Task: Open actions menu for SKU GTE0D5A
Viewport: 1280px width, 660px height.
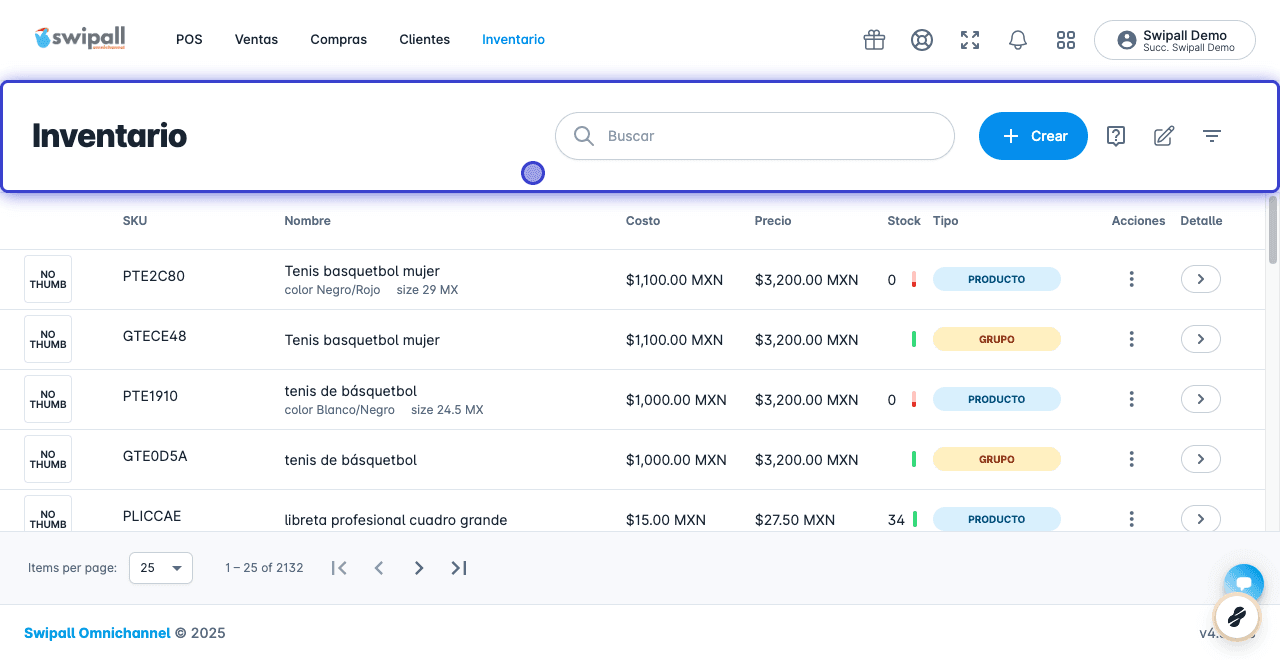Action: [1131, 460]
